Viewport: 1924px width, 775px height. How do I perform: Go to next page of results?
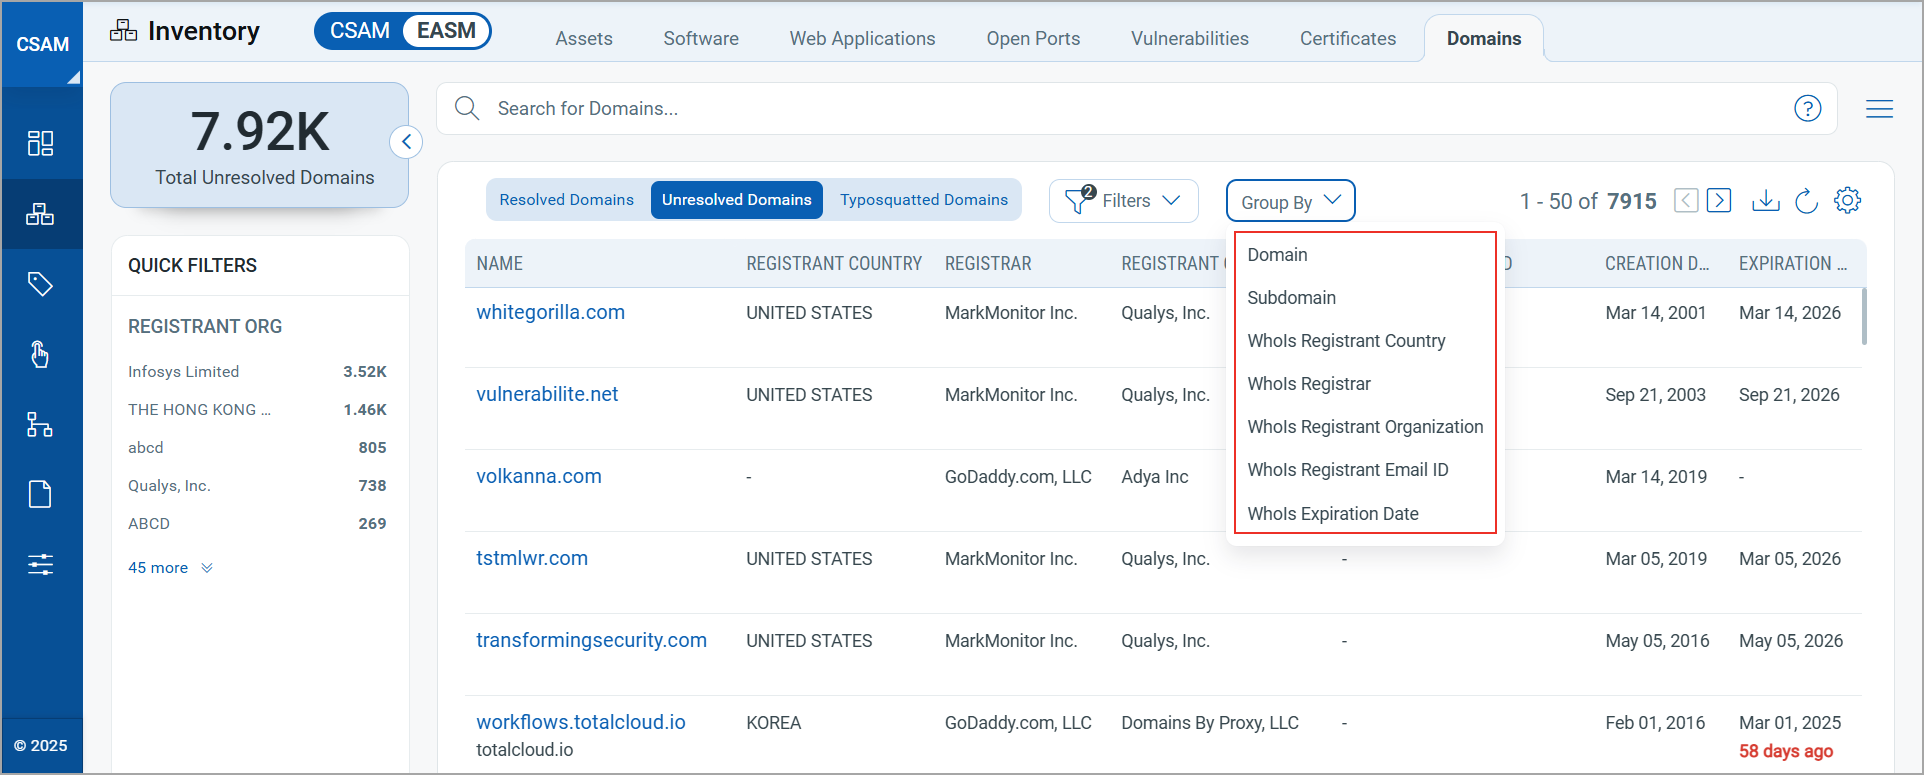1719,200
